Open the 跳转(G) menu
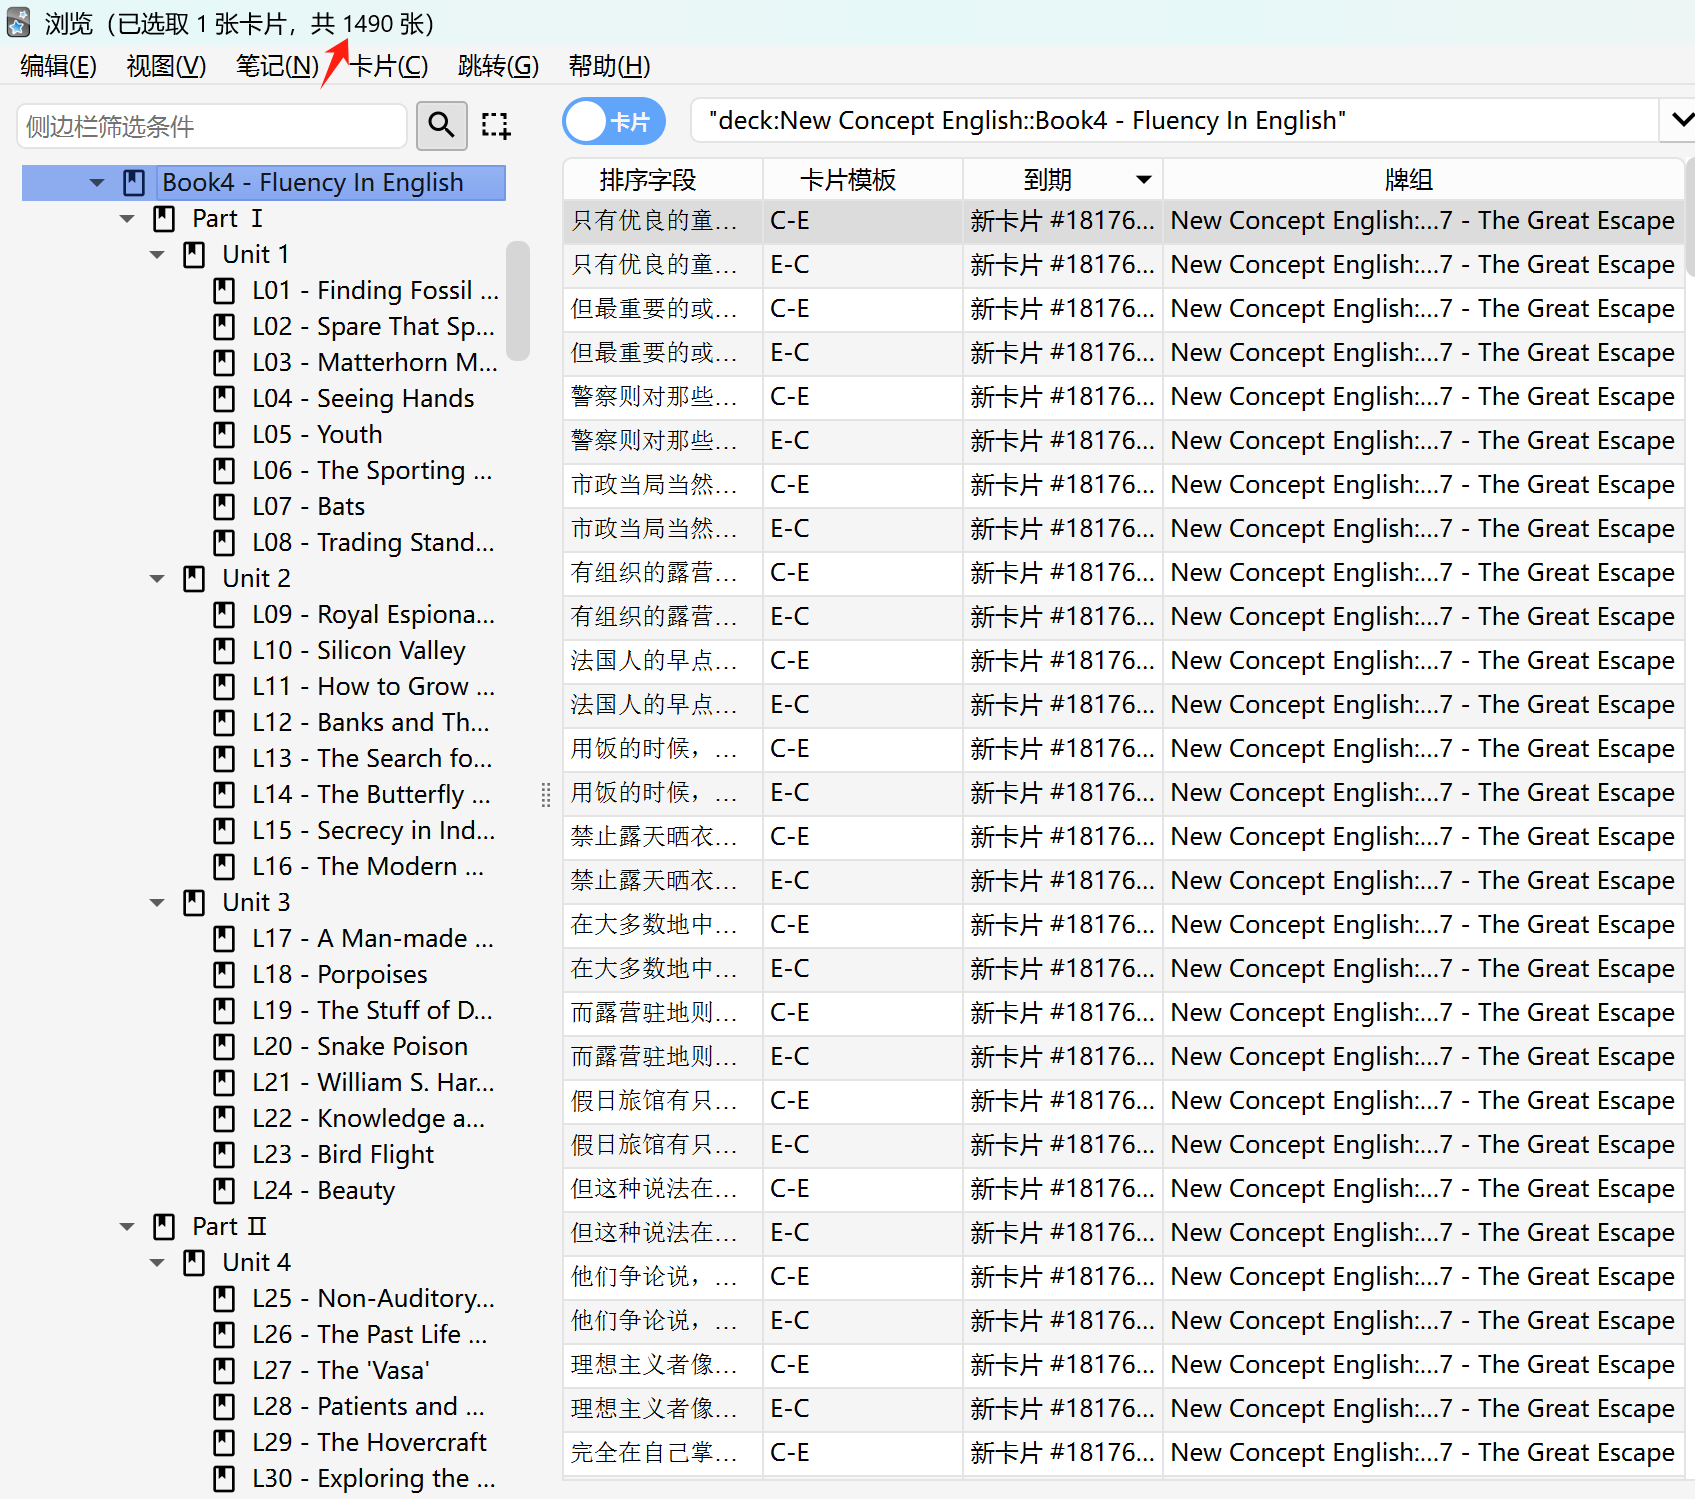The image size is (1695, 1499). [x=498, y=66]
